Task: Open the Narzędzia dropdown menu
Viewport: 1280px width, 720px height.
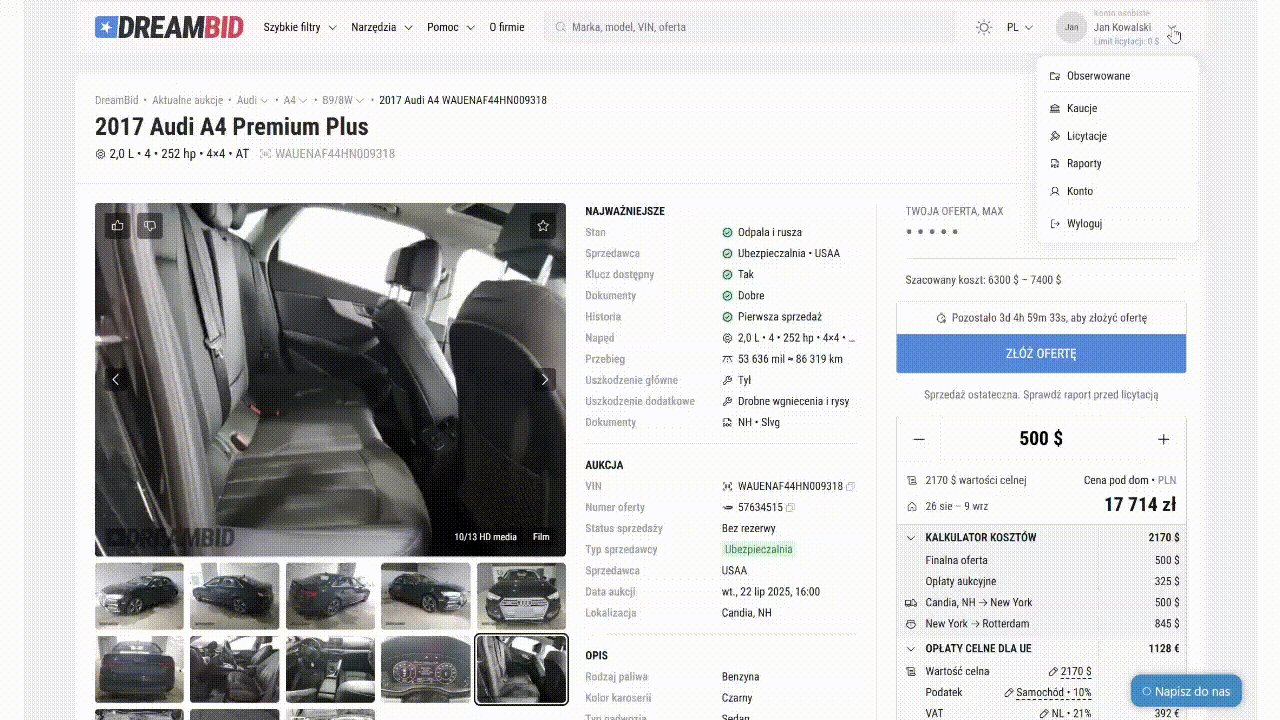Action: [x=382, y=27]
